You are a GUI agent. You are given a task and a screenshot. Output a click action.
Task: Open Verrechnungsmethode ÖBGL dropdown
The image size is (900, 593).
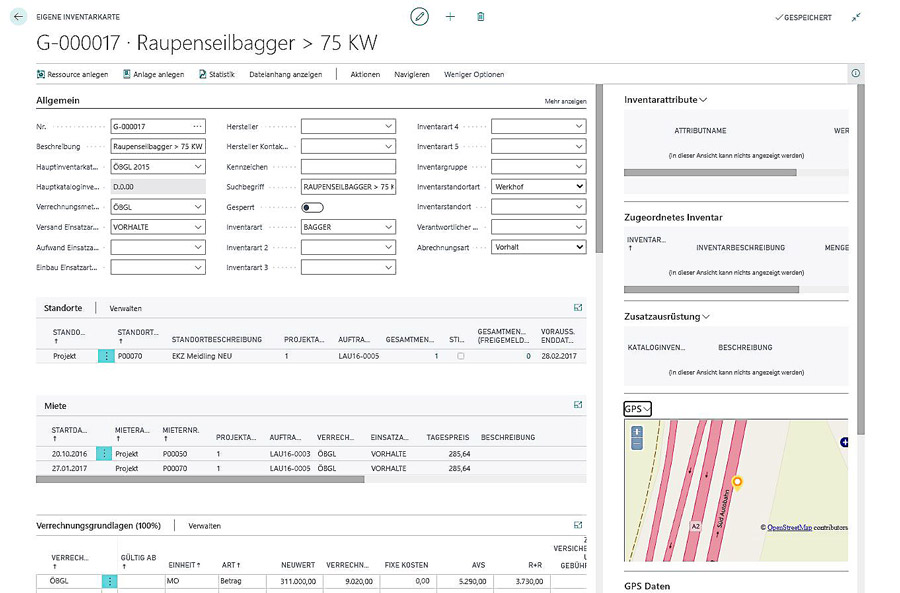(x=197, y=207)
